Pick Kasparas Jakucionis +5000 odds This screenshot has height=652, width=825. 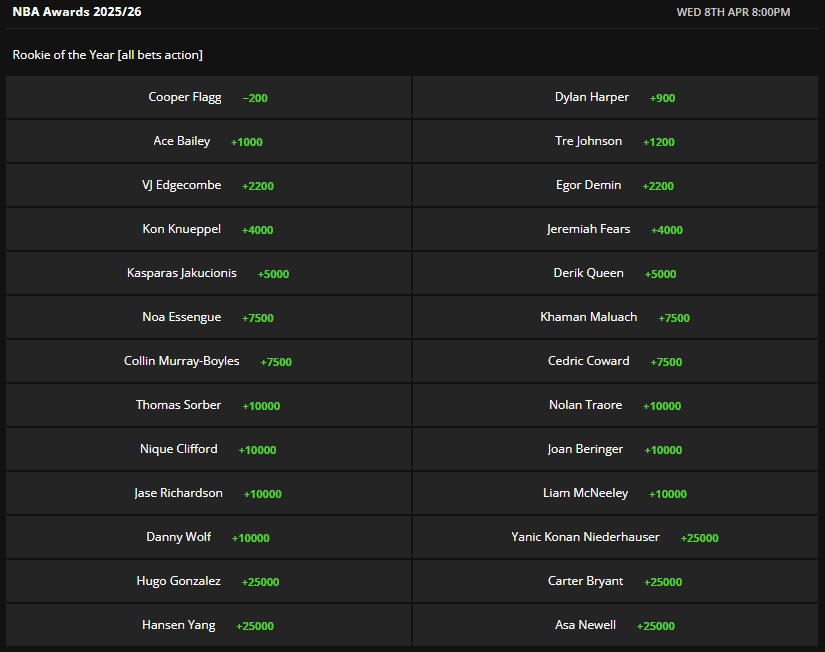[208, 273]
